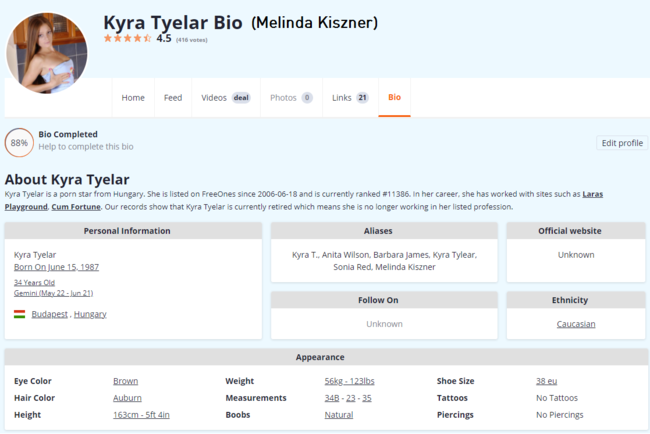Click the 'Ethnicity' panel header
The width and height of the screenshot is (650, 434).
(576, 300)
